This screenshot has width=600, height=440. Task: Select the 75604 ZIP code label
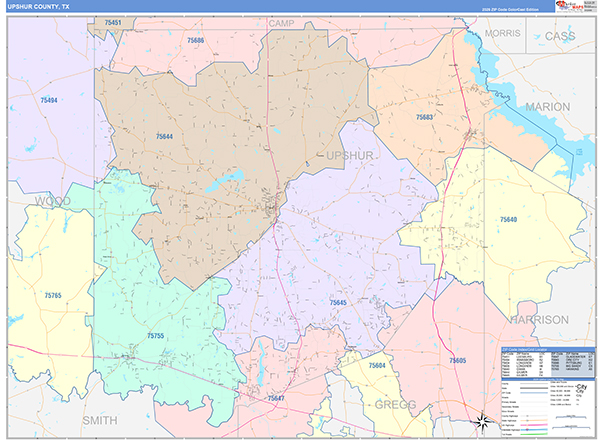tap(377, 365)
